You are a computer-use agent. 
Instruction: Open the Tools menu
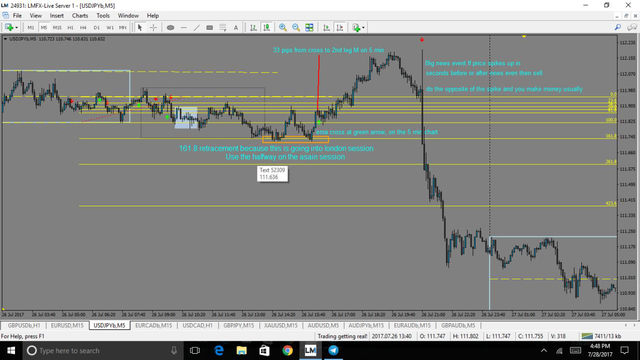click(103, 16)
